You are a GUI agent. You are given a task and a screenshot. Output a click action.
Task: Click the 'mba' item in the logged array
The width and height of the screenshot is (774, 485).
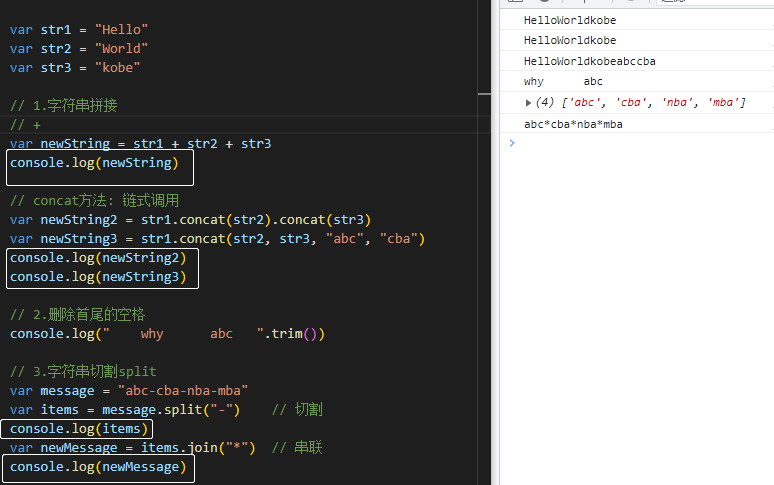pos(722,103)
